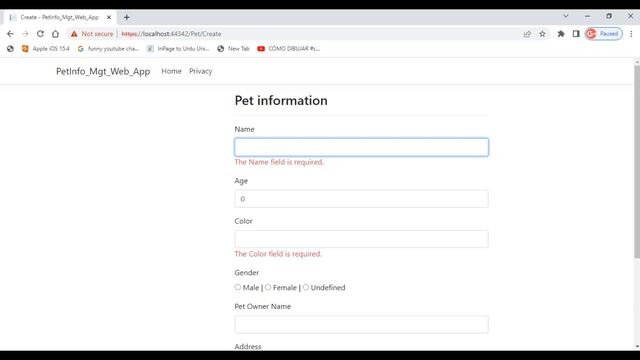Click the Color input field

pos(361,239)
